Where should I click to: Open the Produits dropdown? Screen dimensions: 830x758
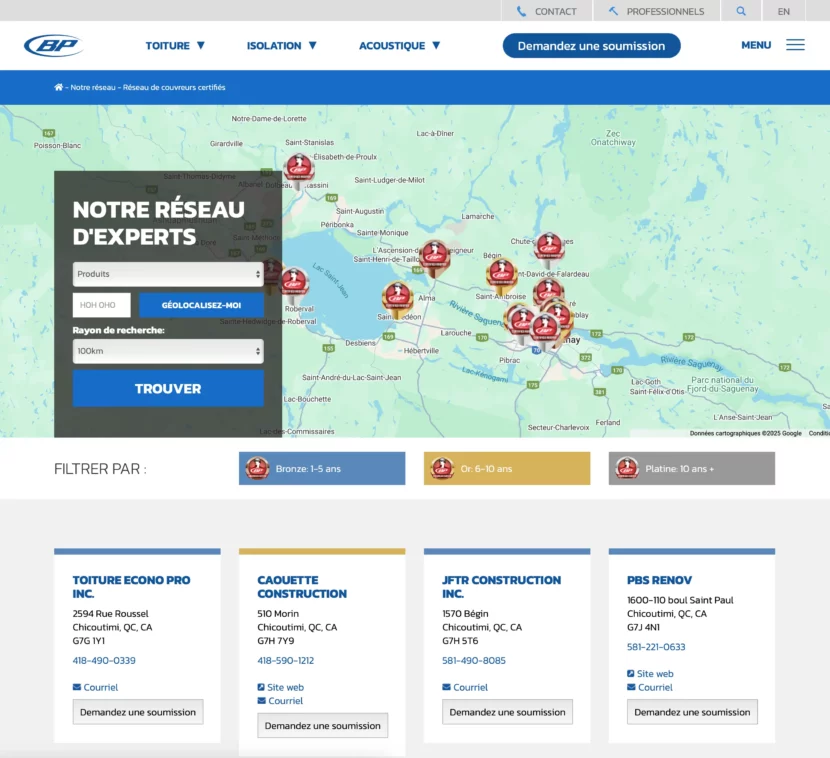pos(168,274)
